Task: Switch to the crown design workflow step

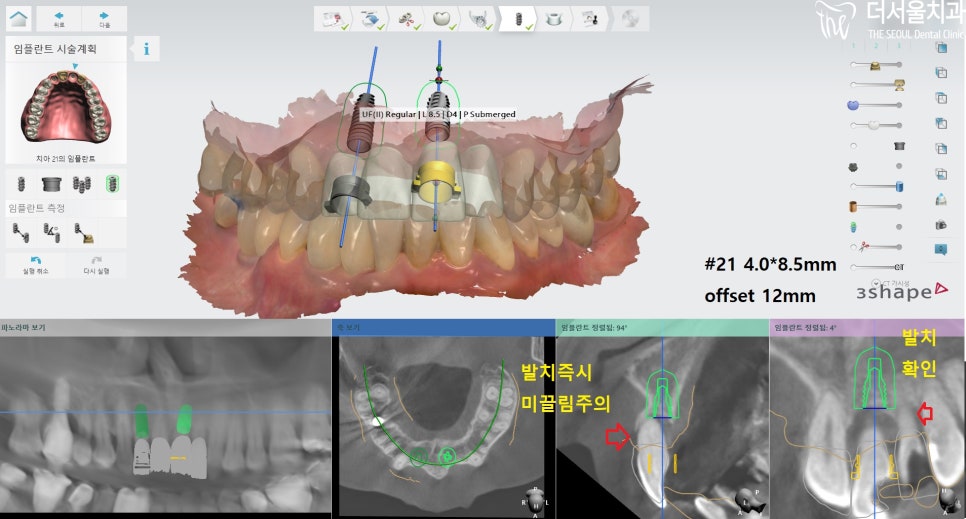Action: 439,18
